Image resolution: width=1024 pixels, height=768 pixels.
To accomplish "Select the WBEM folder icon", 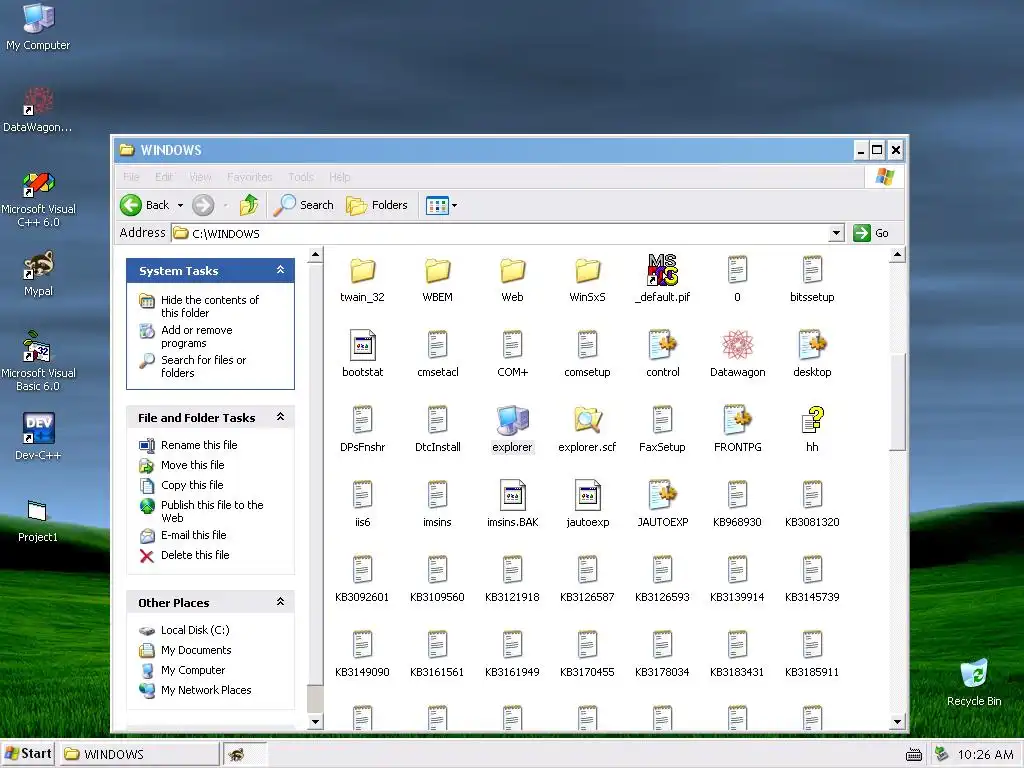I will click(x=438, y=270).
